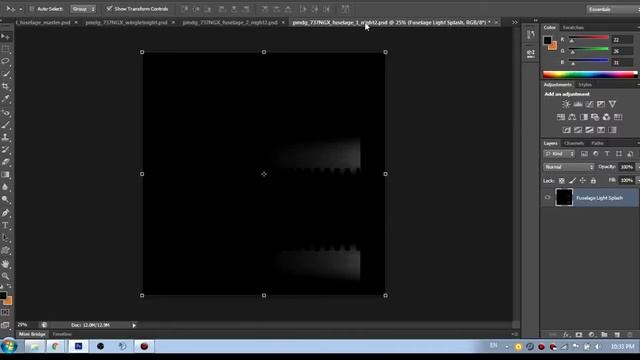Click the color spectrum ramp
The width and height of the screenshot is (640, 360).
[x=590, y=74]
